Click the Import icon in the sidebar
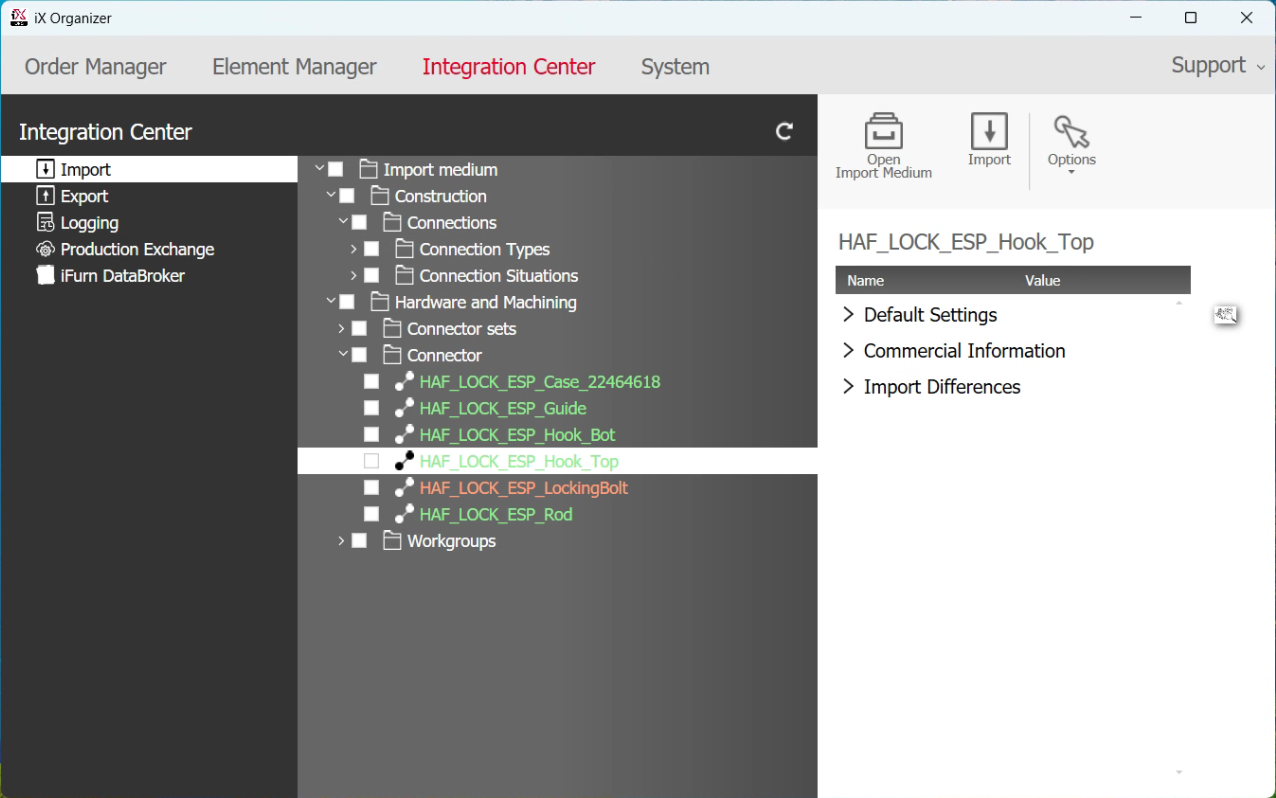Viewport: 1276px width, 798px height. tap(45, 169)
